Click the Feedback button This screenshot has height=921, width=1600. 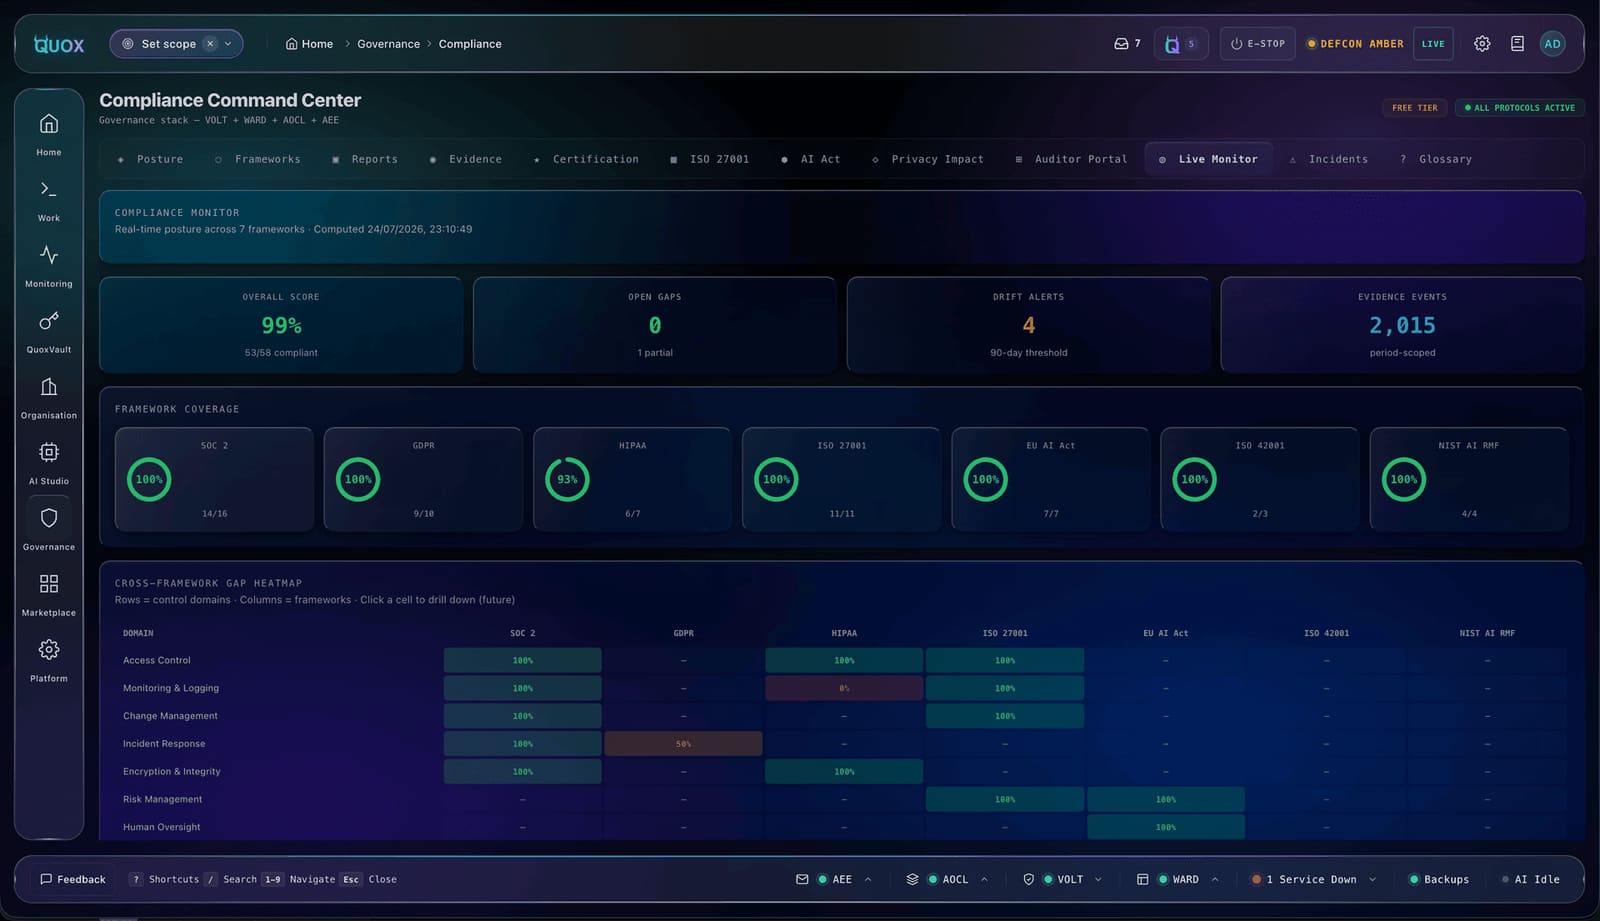pyautogui.click(x=72, y=880)
